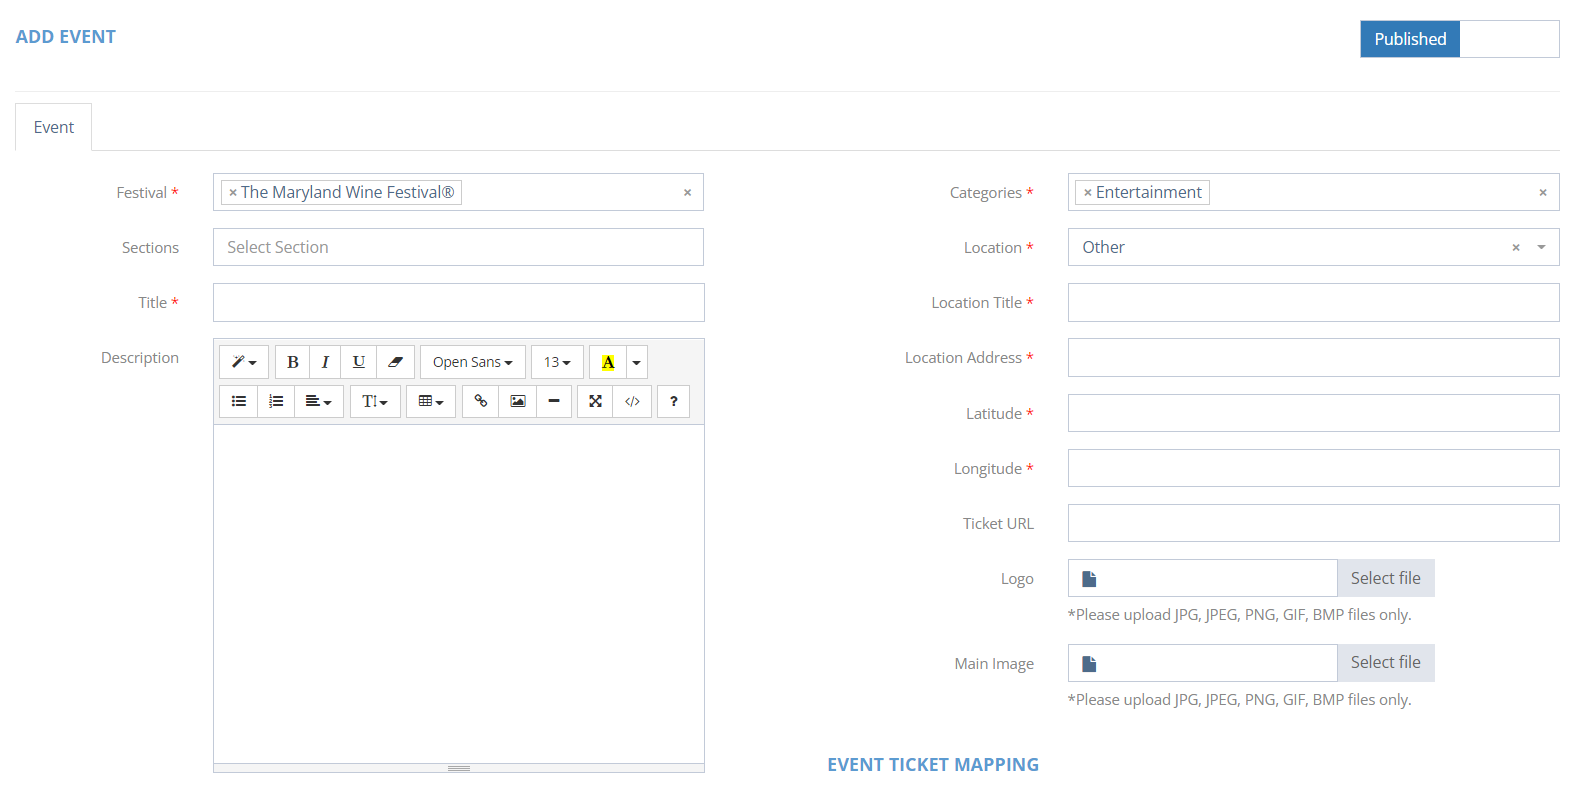Clear all selections in Categories field
Image resolution: width=1586 pixels, height=789 pixels.
point(1543,193)
